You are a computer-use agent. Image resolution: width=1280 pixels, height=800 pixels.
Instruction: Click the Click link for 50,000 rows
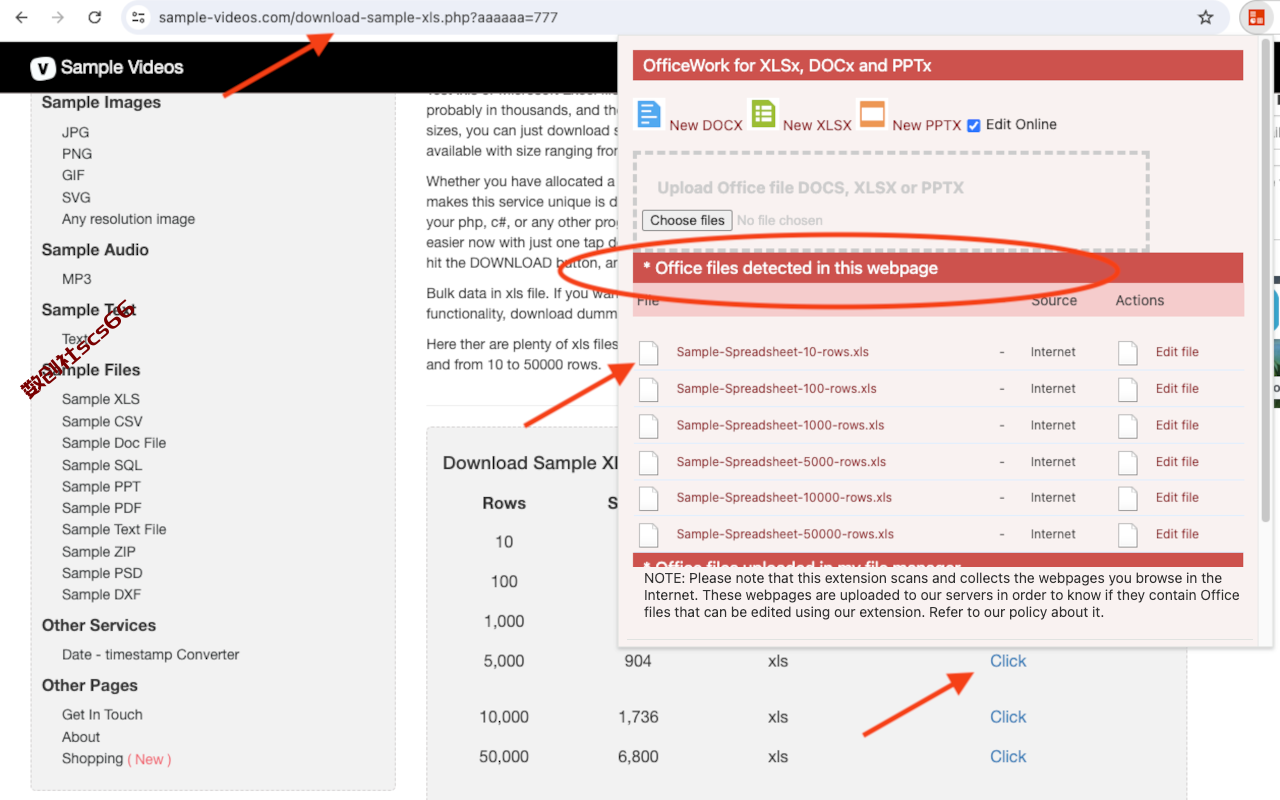(1008, 757)
